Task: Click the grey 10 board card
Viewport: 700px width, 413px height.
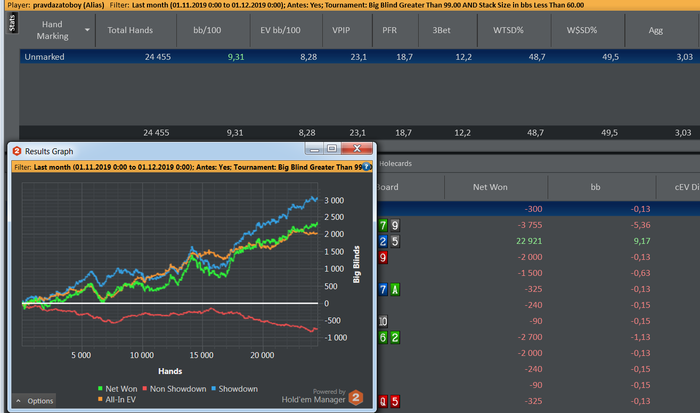Action: pyautogui.click(x=383, y=321)
